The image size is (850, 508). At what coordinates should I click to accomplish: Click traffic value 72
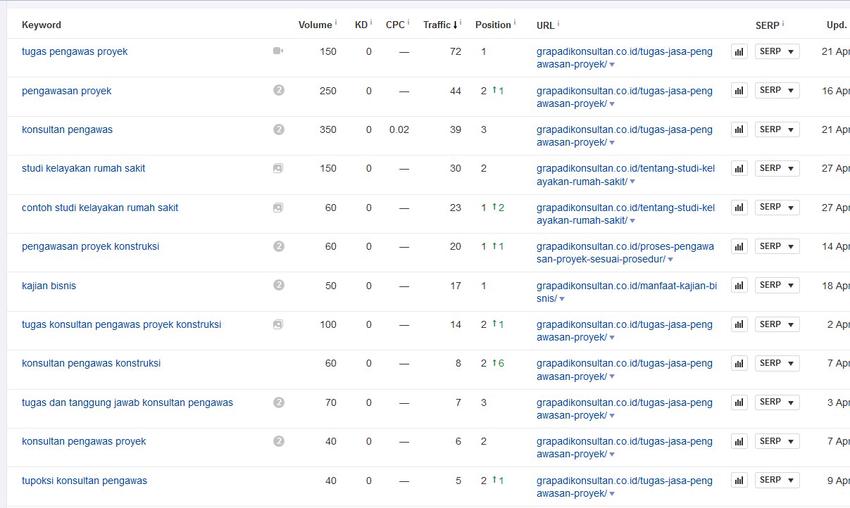coord(455,52)
